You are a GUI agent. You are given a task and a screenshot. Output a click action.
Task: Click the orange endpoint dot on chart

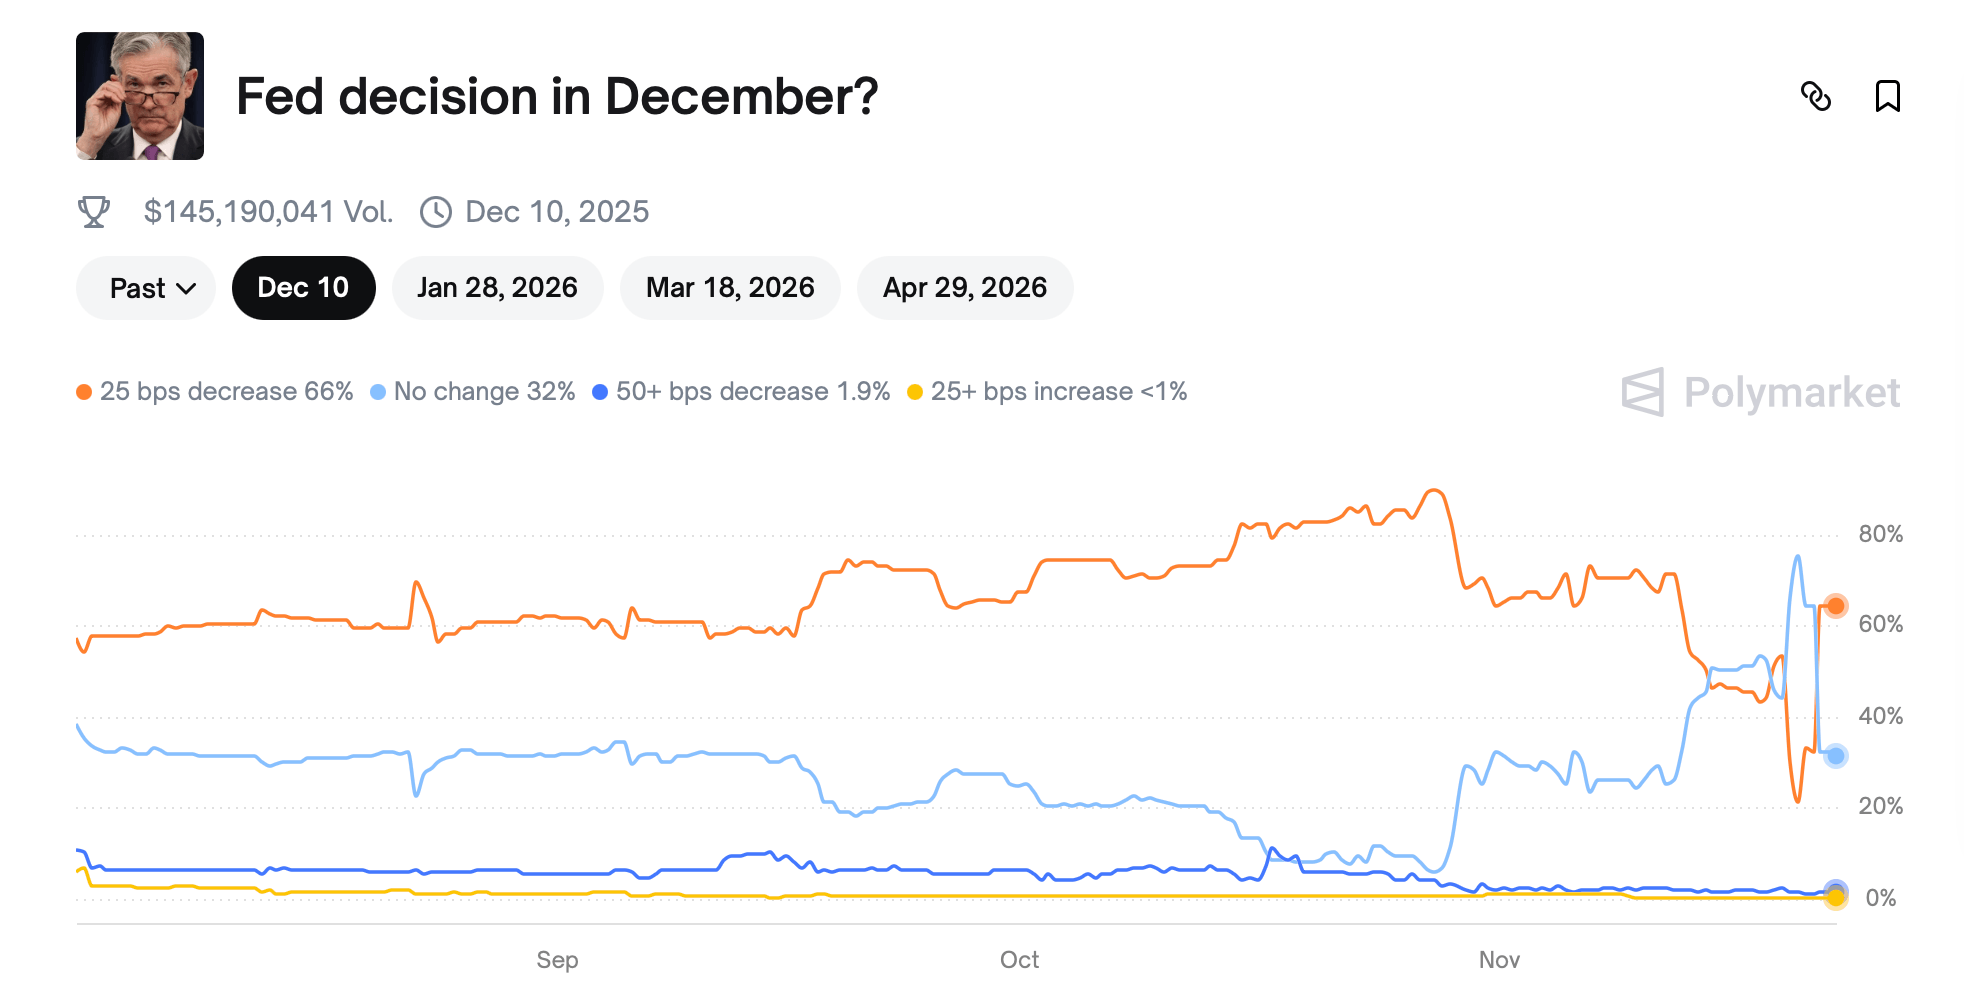[x=1835, y=606]
